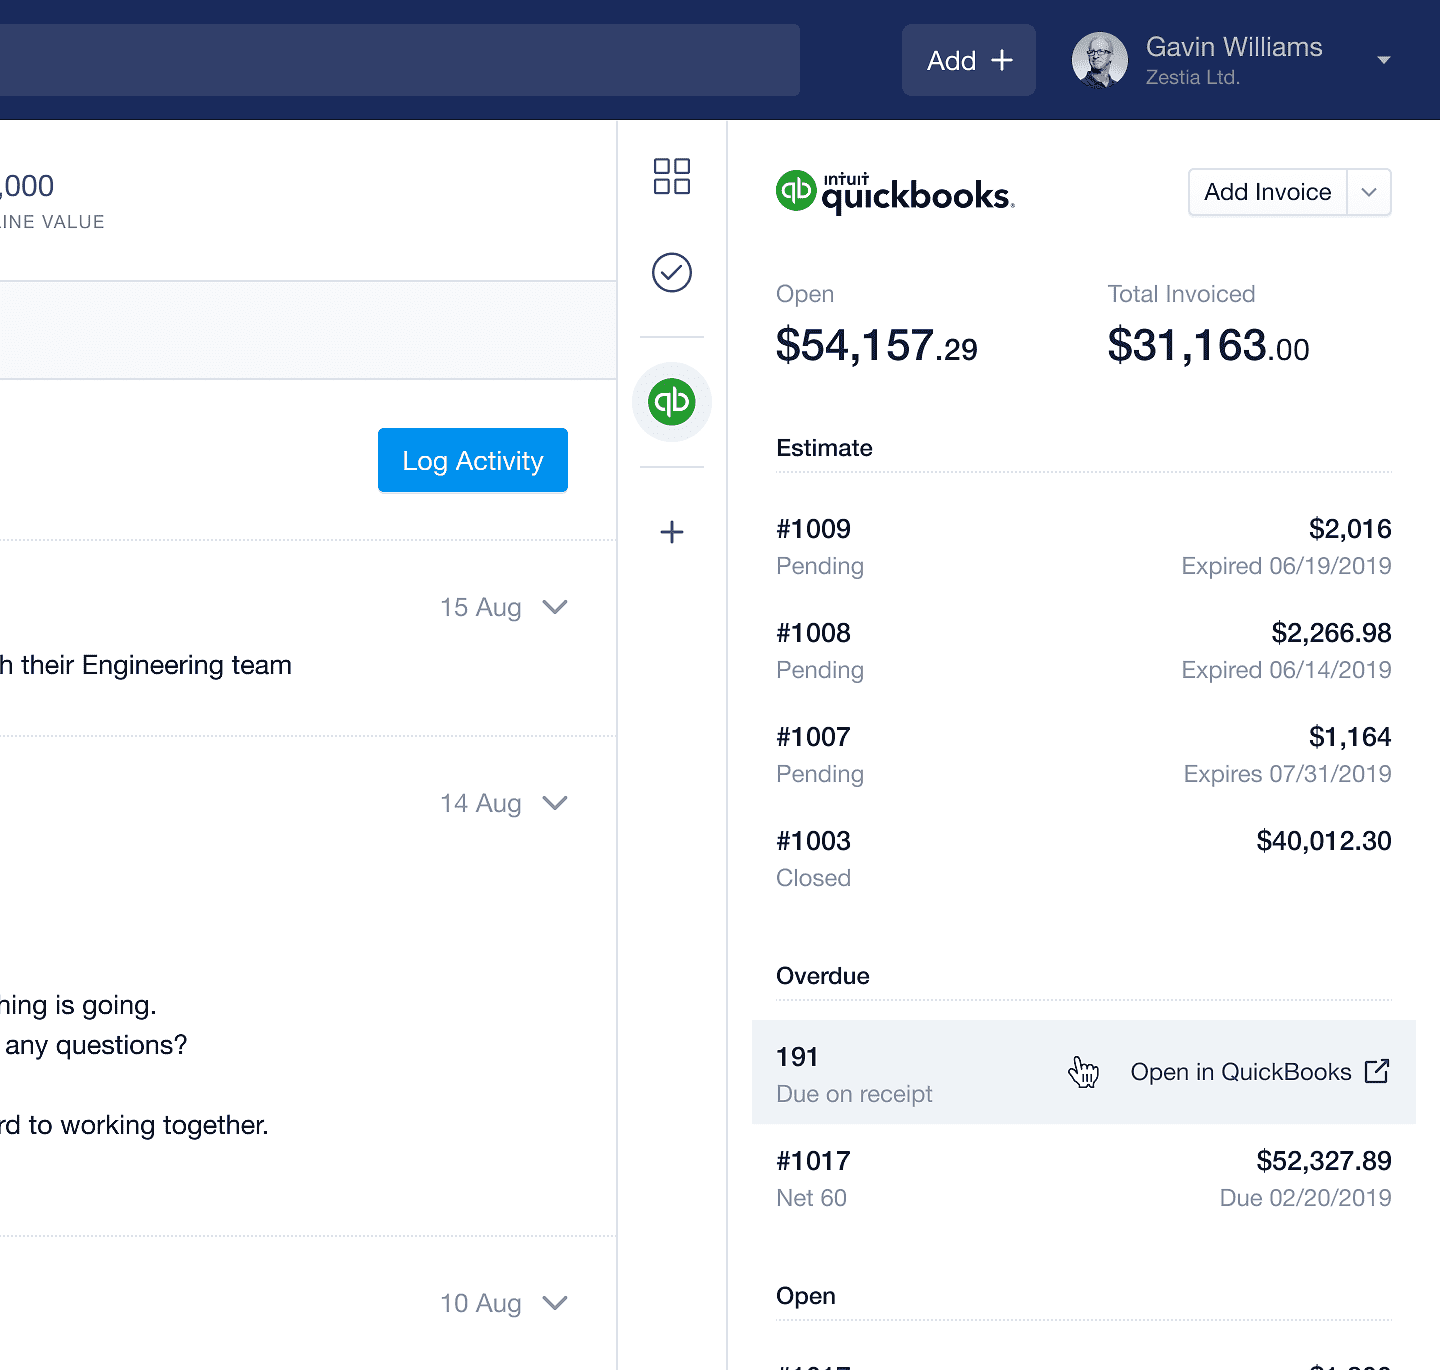Expand the 14 Aug activity entry

(x=555, y=803)
